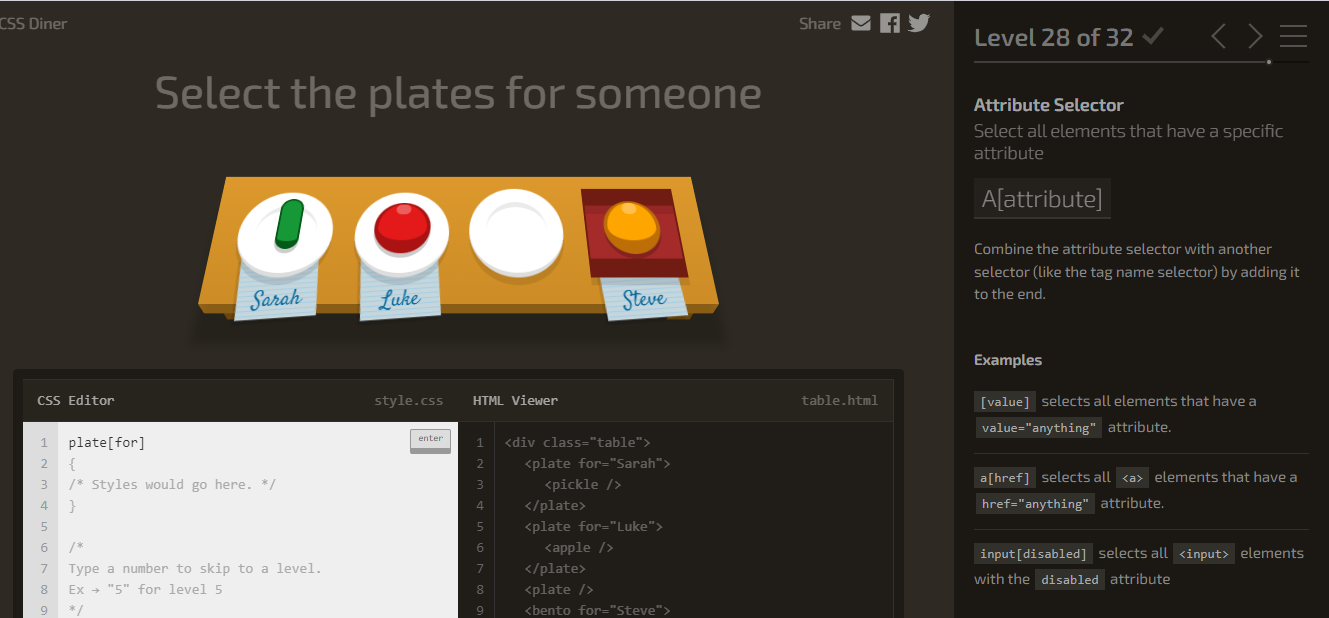Image resolution: width=1329 pixels, height=618 pixels.
Task: Go to previous level arrow
Action: [1218, 37]
